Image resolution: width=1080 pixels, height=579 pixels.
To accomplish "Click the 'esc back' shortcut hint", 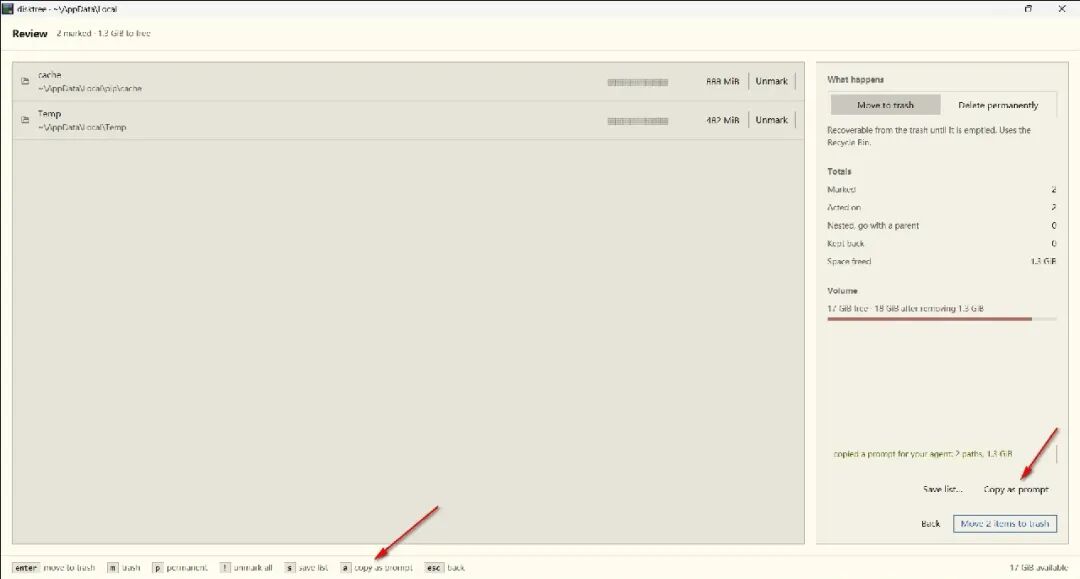I will [x=445, y=567].
